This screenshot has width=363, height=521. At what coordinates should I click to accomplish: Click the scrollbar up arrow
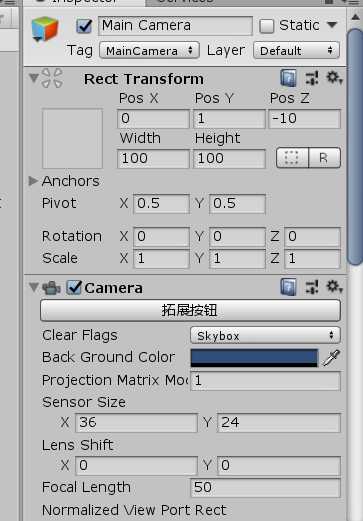coord(355,16)
